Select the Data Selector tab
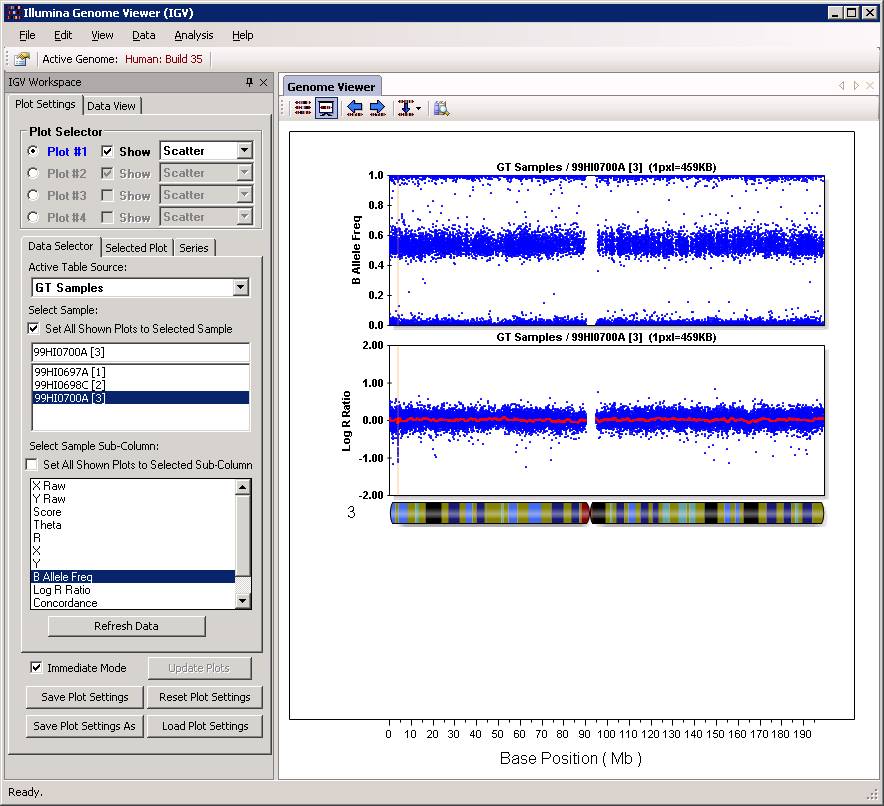Viewport: 884px width, 806px height. coord(60,246)
